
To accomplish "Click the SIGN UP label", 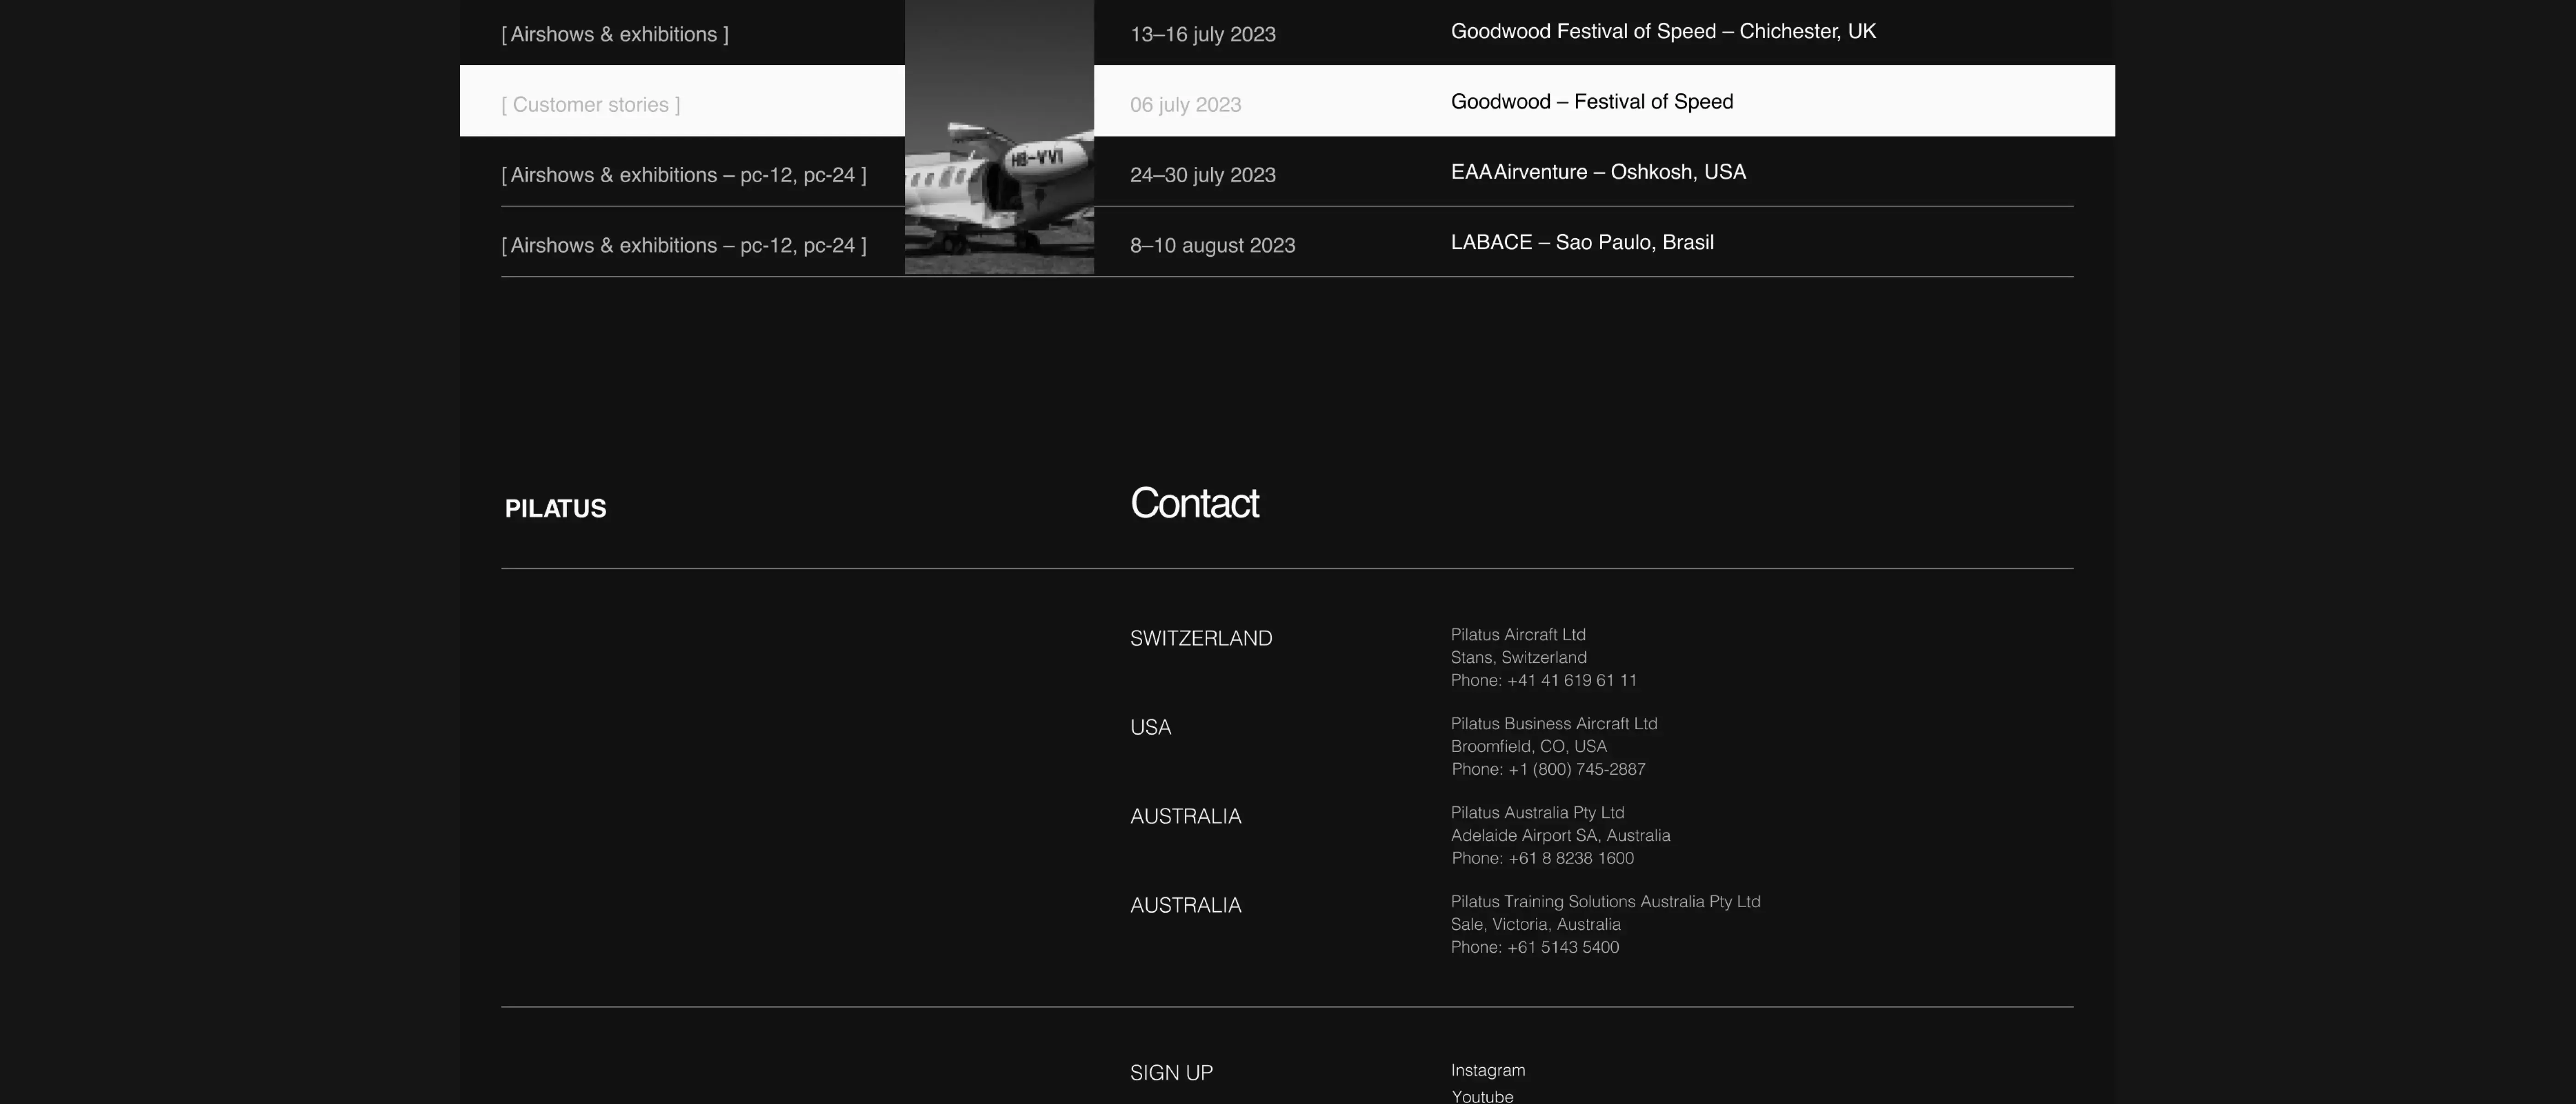I will click(1171, 1073).
